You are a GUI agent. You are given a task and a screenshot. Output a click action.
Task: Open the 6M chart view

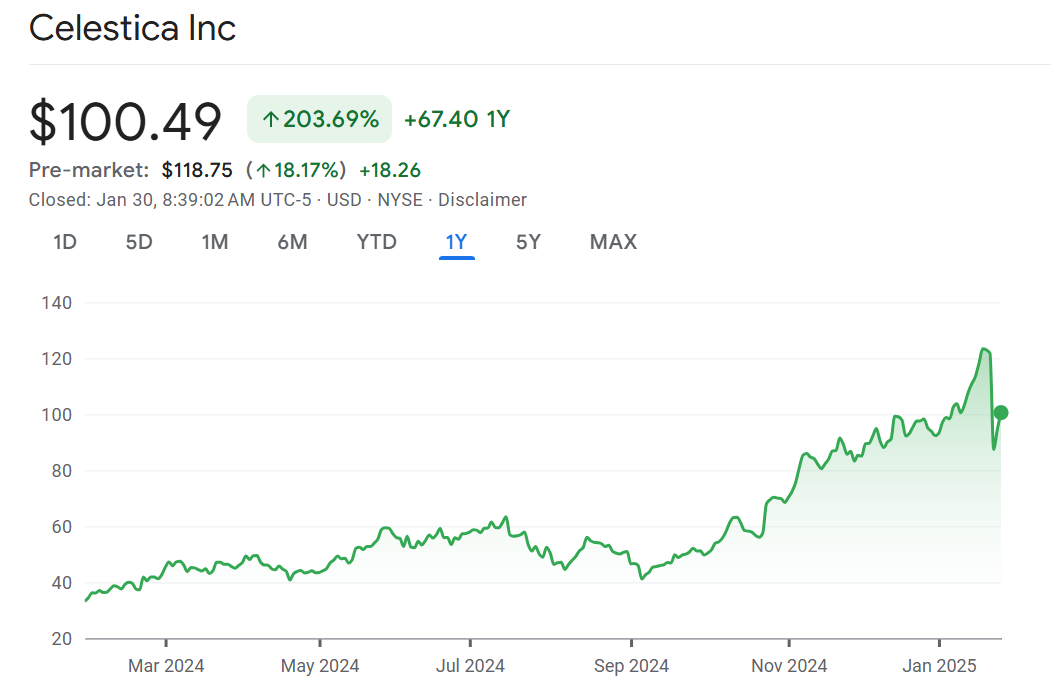pyautogui.click(x=292, y=242)
